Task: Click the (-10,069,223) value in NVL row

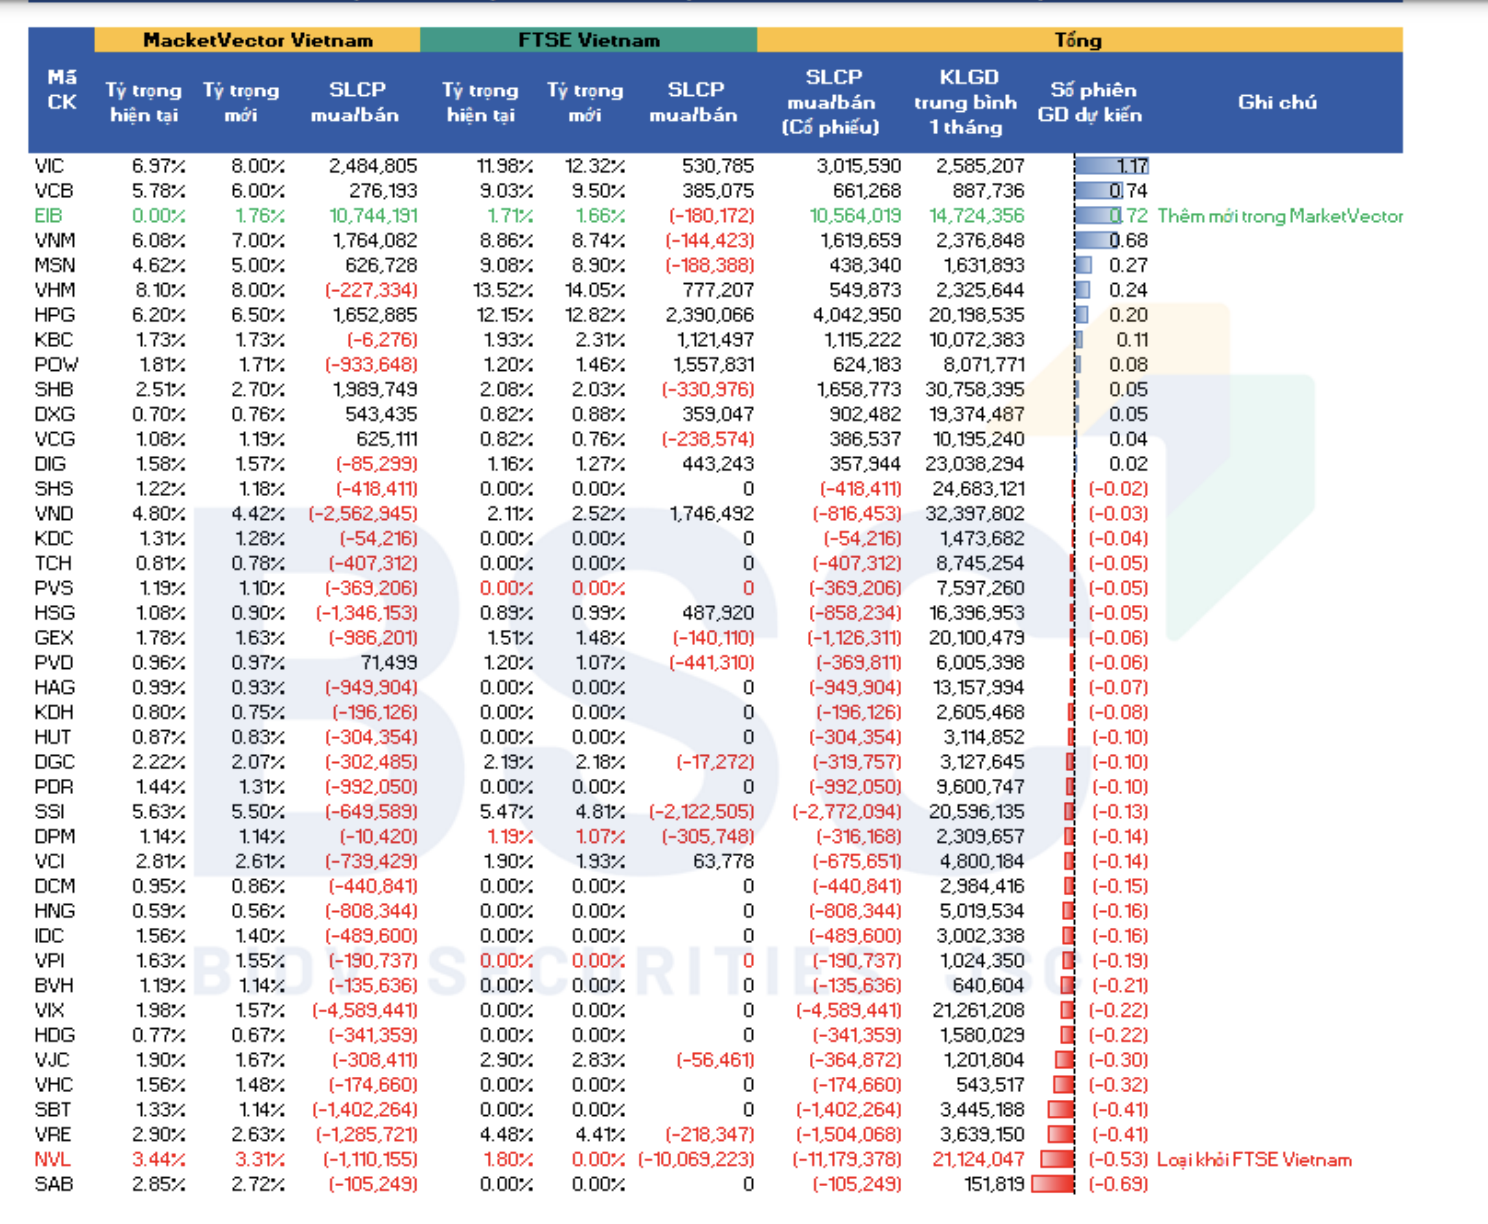Action: click(x=696, y=1160)
